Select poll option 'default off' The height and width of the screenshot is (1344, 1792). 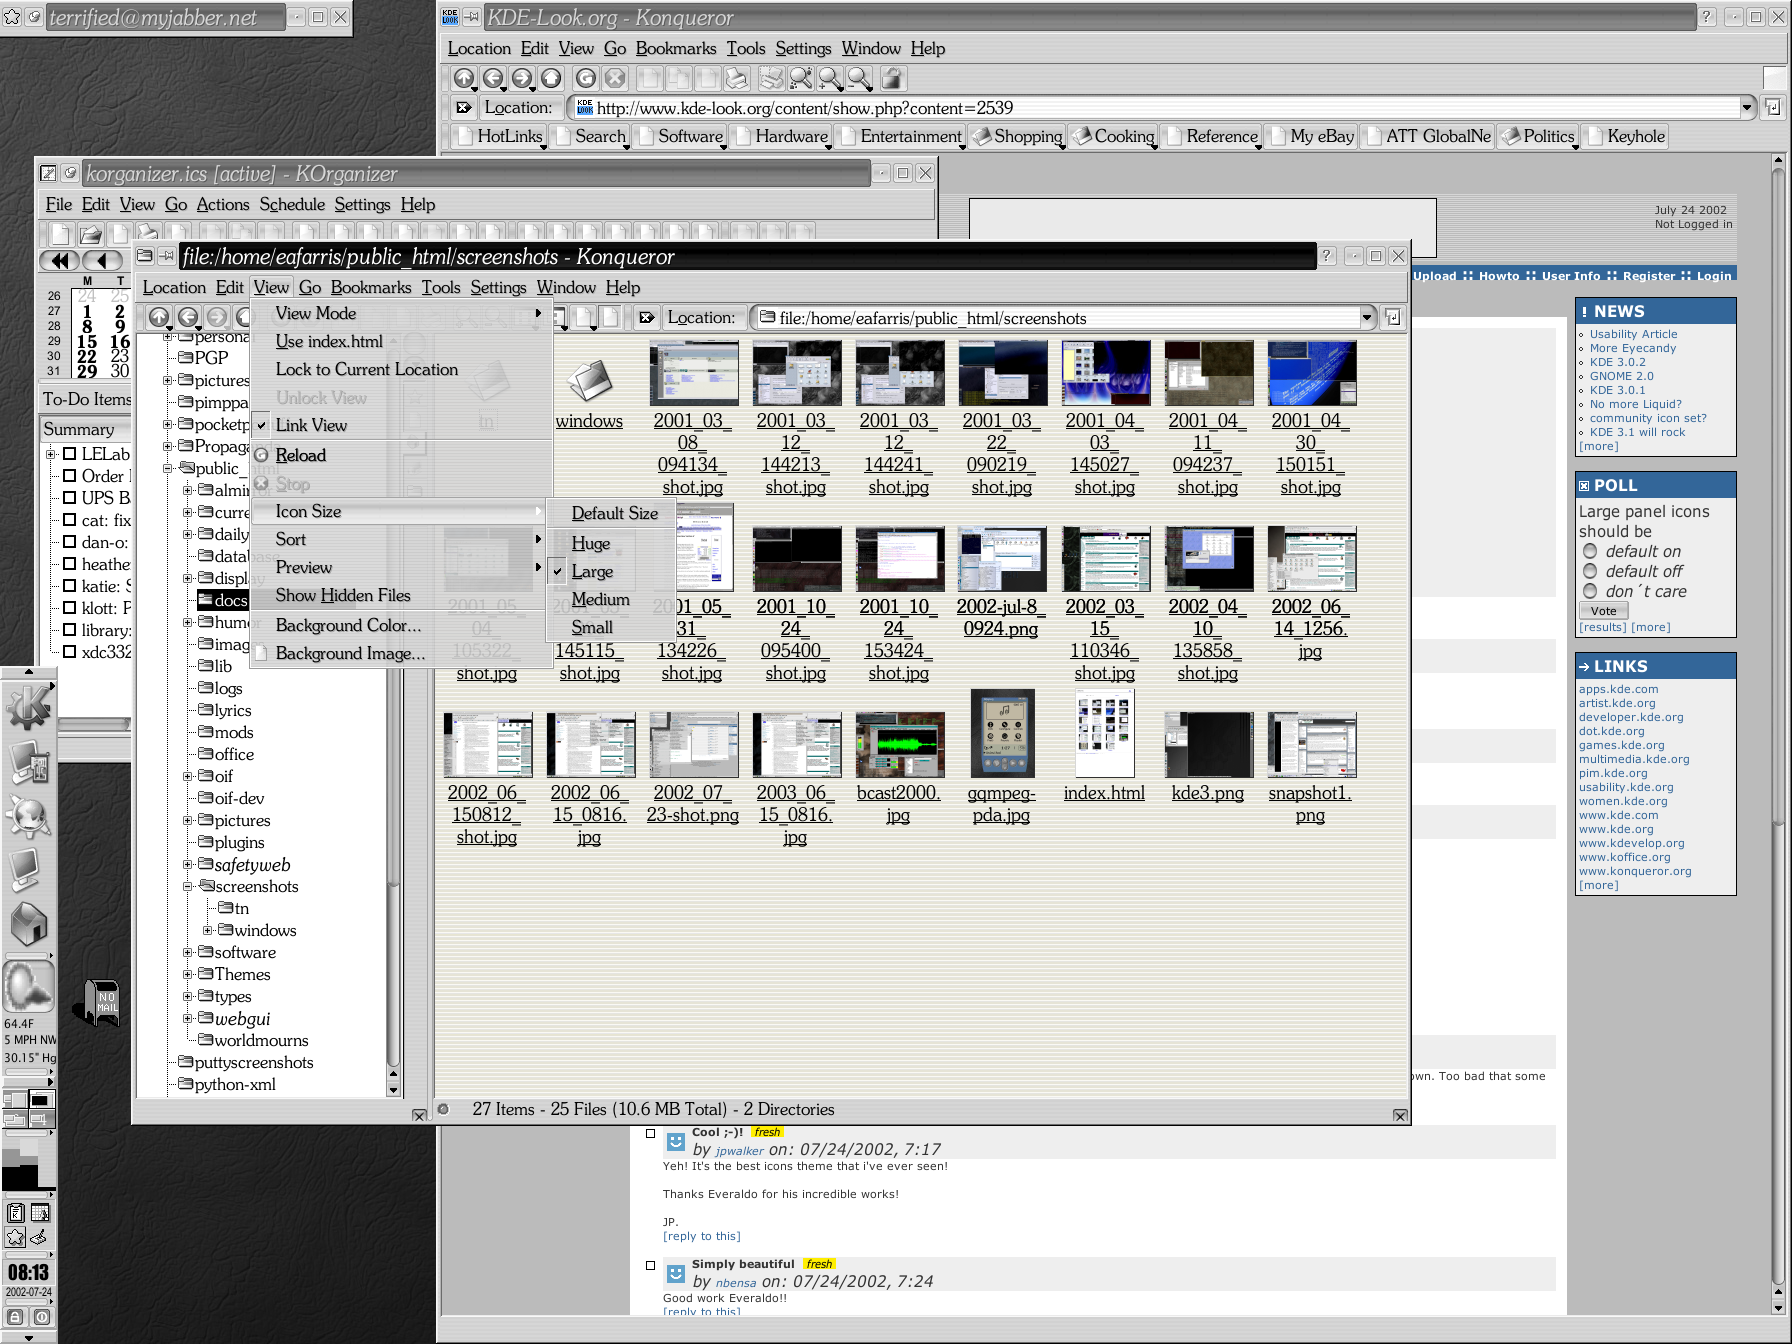1590,571
